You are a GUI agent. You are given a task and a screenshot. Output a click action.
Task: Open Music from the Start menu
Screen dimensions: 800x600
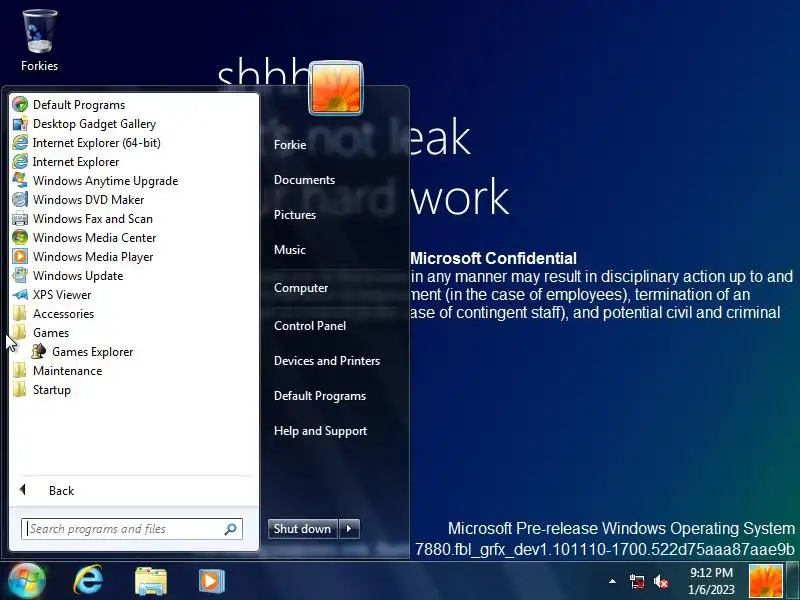click(290, 250)
